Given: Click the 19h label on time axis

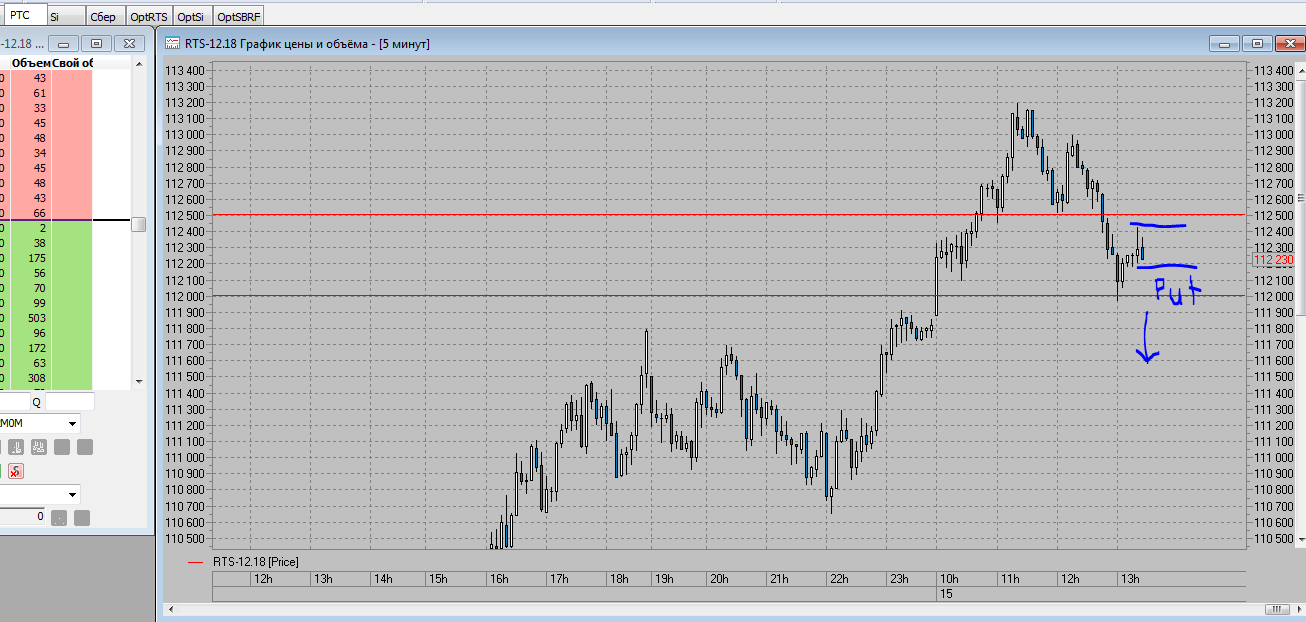Looking at the screenshot, I should [663, 579].
